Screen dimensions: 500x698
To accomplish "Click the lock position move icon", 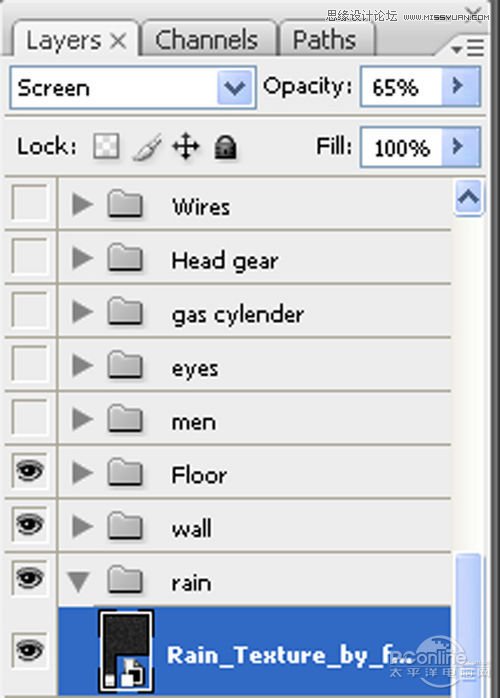I will (186, 146).
